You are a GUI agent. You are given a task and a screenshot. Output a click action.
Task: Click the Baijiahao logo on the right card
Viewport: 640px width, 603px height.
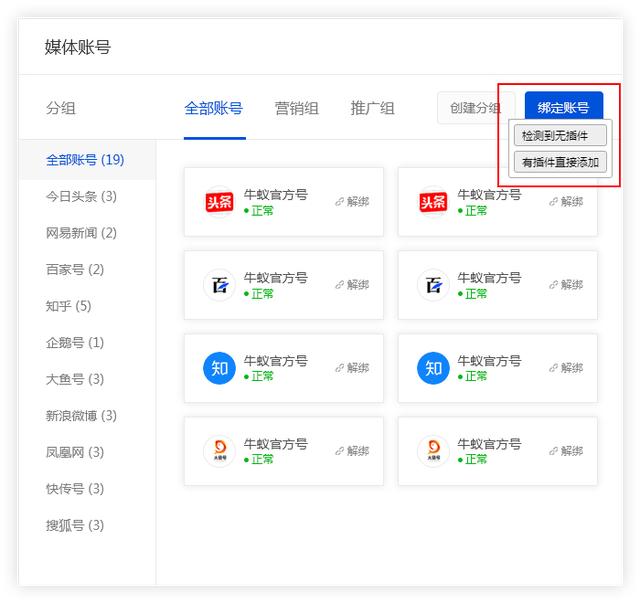pos(433,285)
